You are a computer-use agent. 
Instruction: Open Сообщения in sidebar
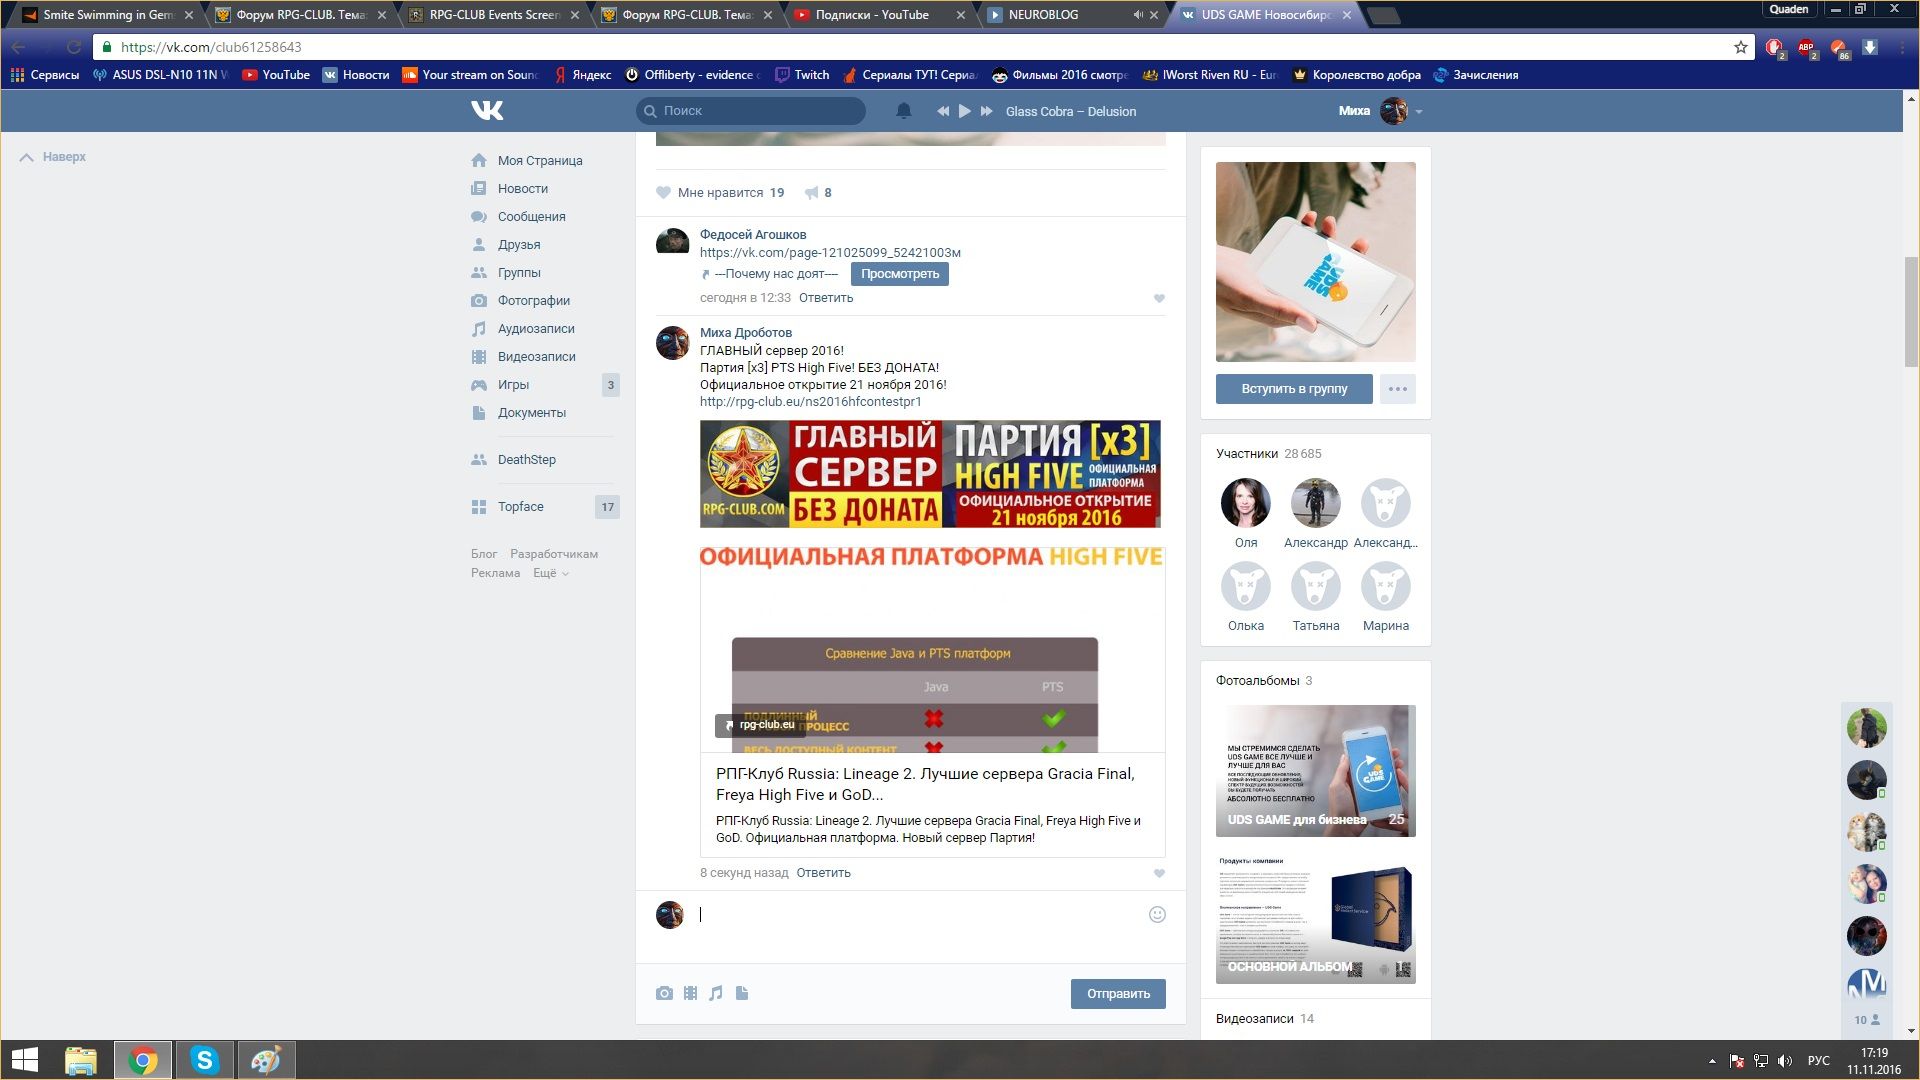(x=531, y=216)
